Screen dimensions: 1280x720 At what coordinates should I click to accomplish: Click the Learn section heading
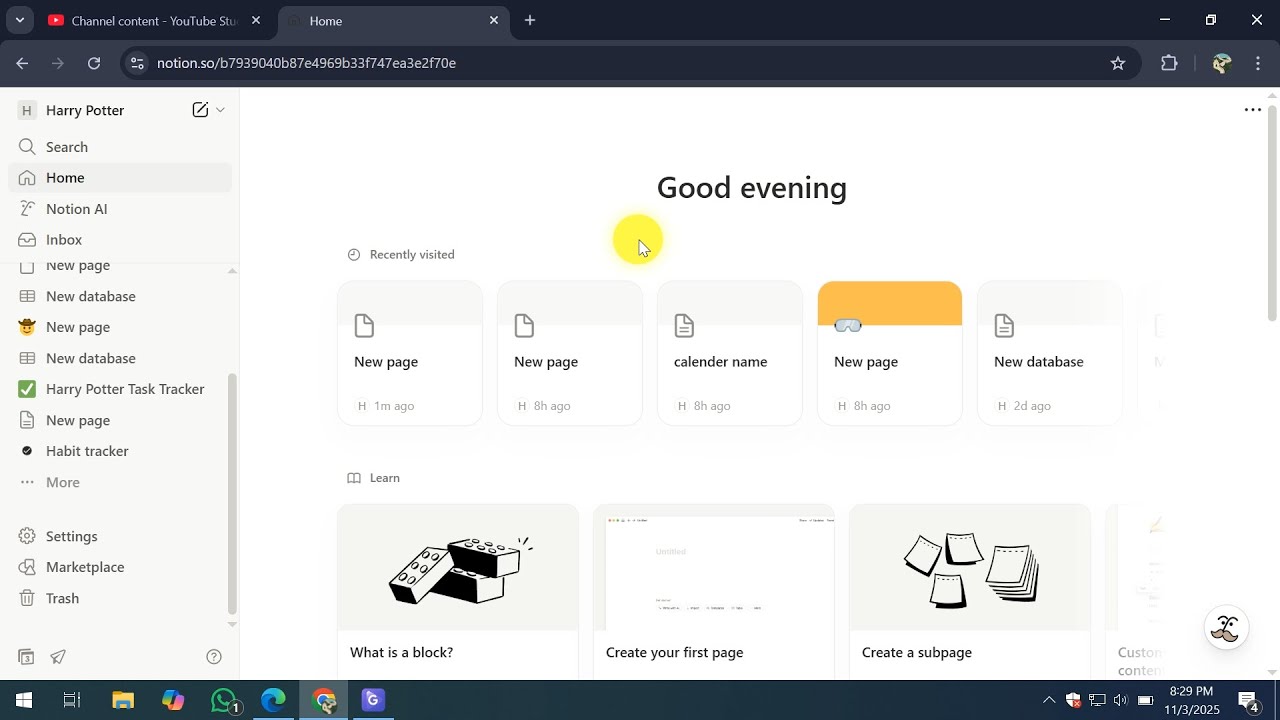pos(384,478)
